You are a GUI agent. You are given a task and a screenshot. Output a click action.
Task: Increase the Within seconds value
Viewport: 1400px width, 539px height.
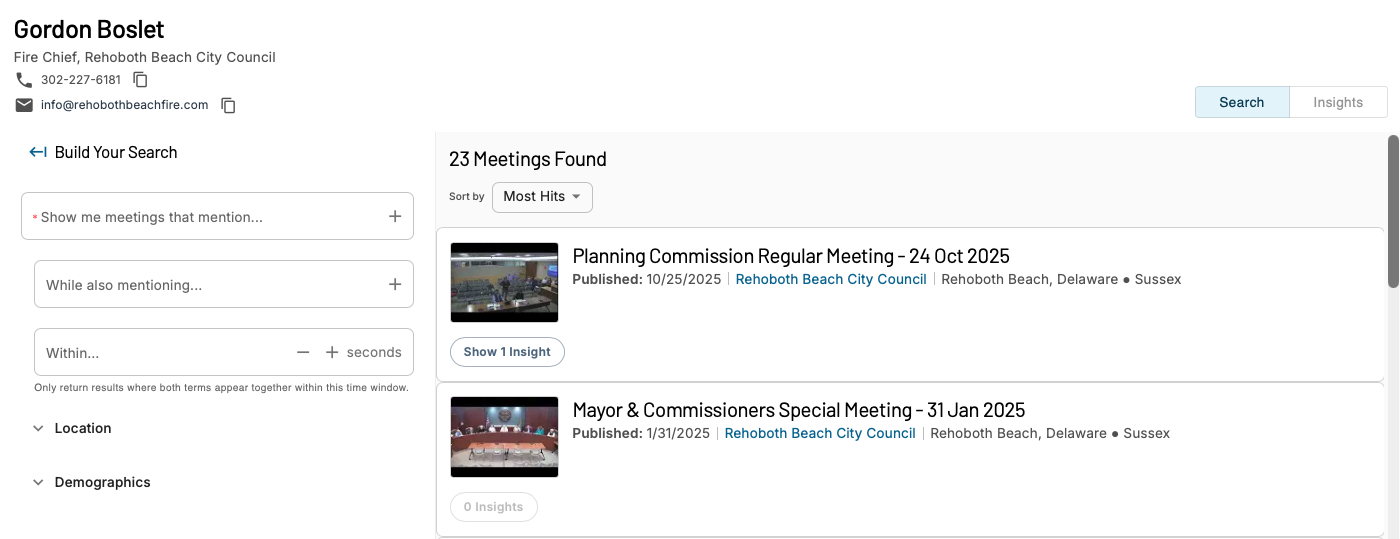click(x=332, y=352)
